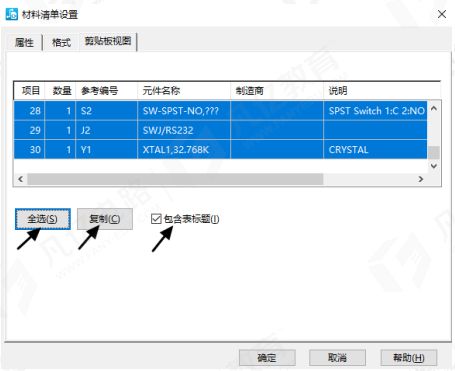Click item number 30
The width and height of the screenshot is (455, 371).
pyautogui.click(x=29, y=150)
